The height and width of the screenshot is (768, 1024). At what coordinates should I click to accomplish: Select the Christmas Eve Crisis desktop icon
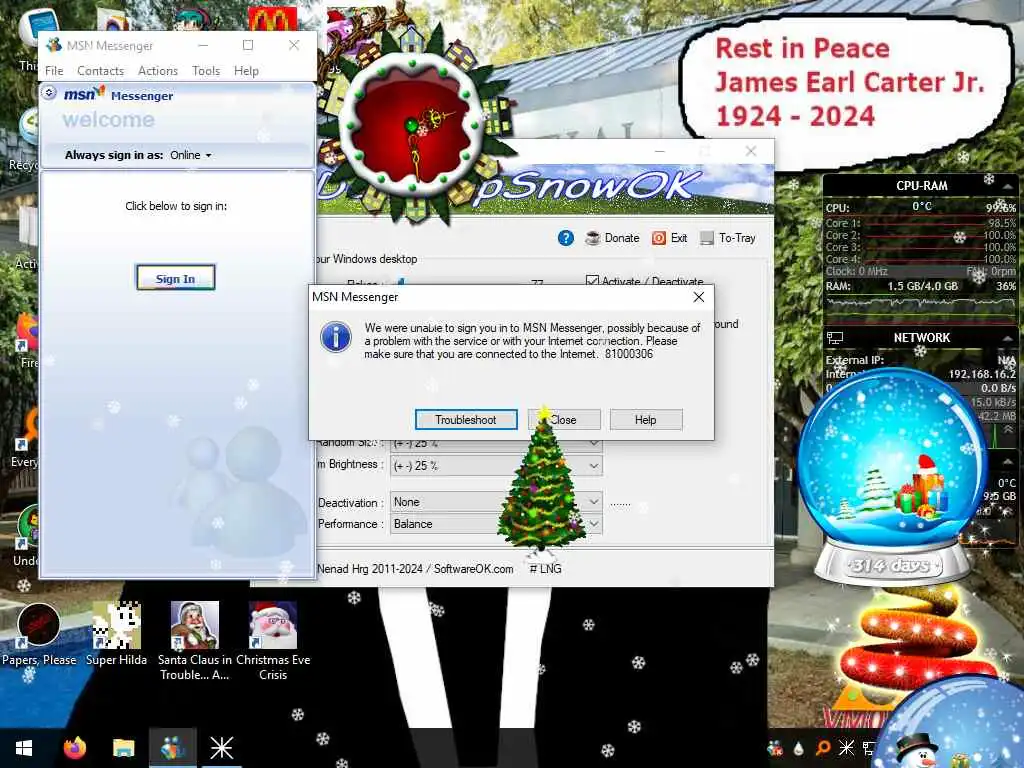click(273, 641)
